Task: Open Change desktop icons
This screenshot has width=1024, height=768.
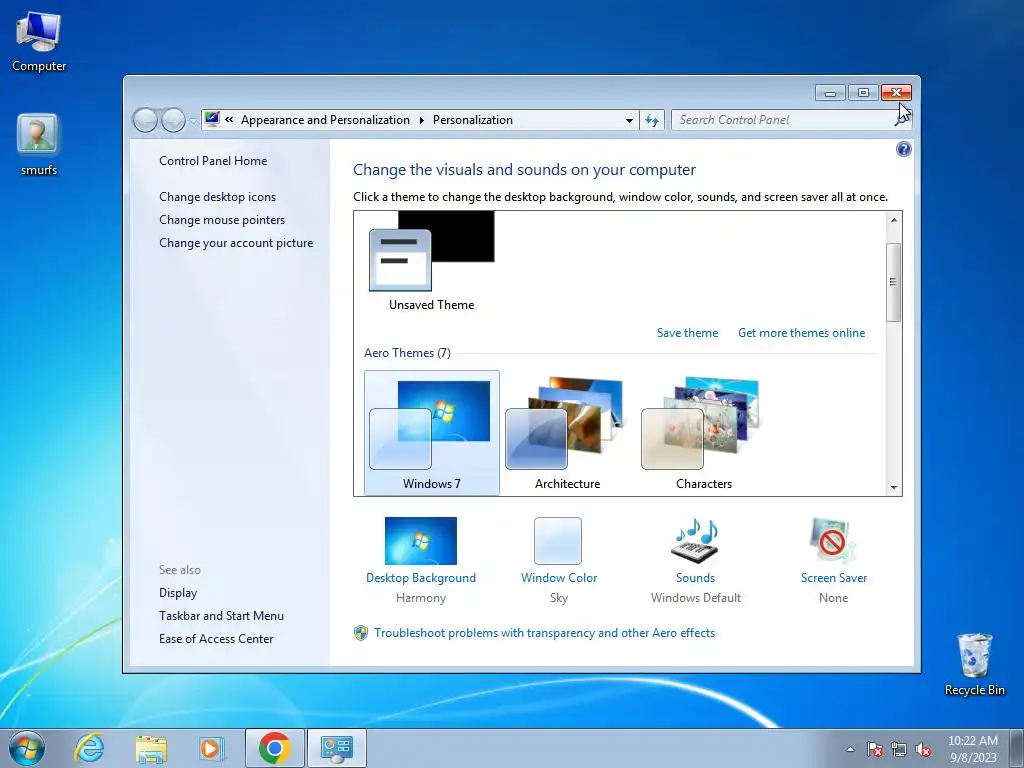Action: click(x=217, y=197)
